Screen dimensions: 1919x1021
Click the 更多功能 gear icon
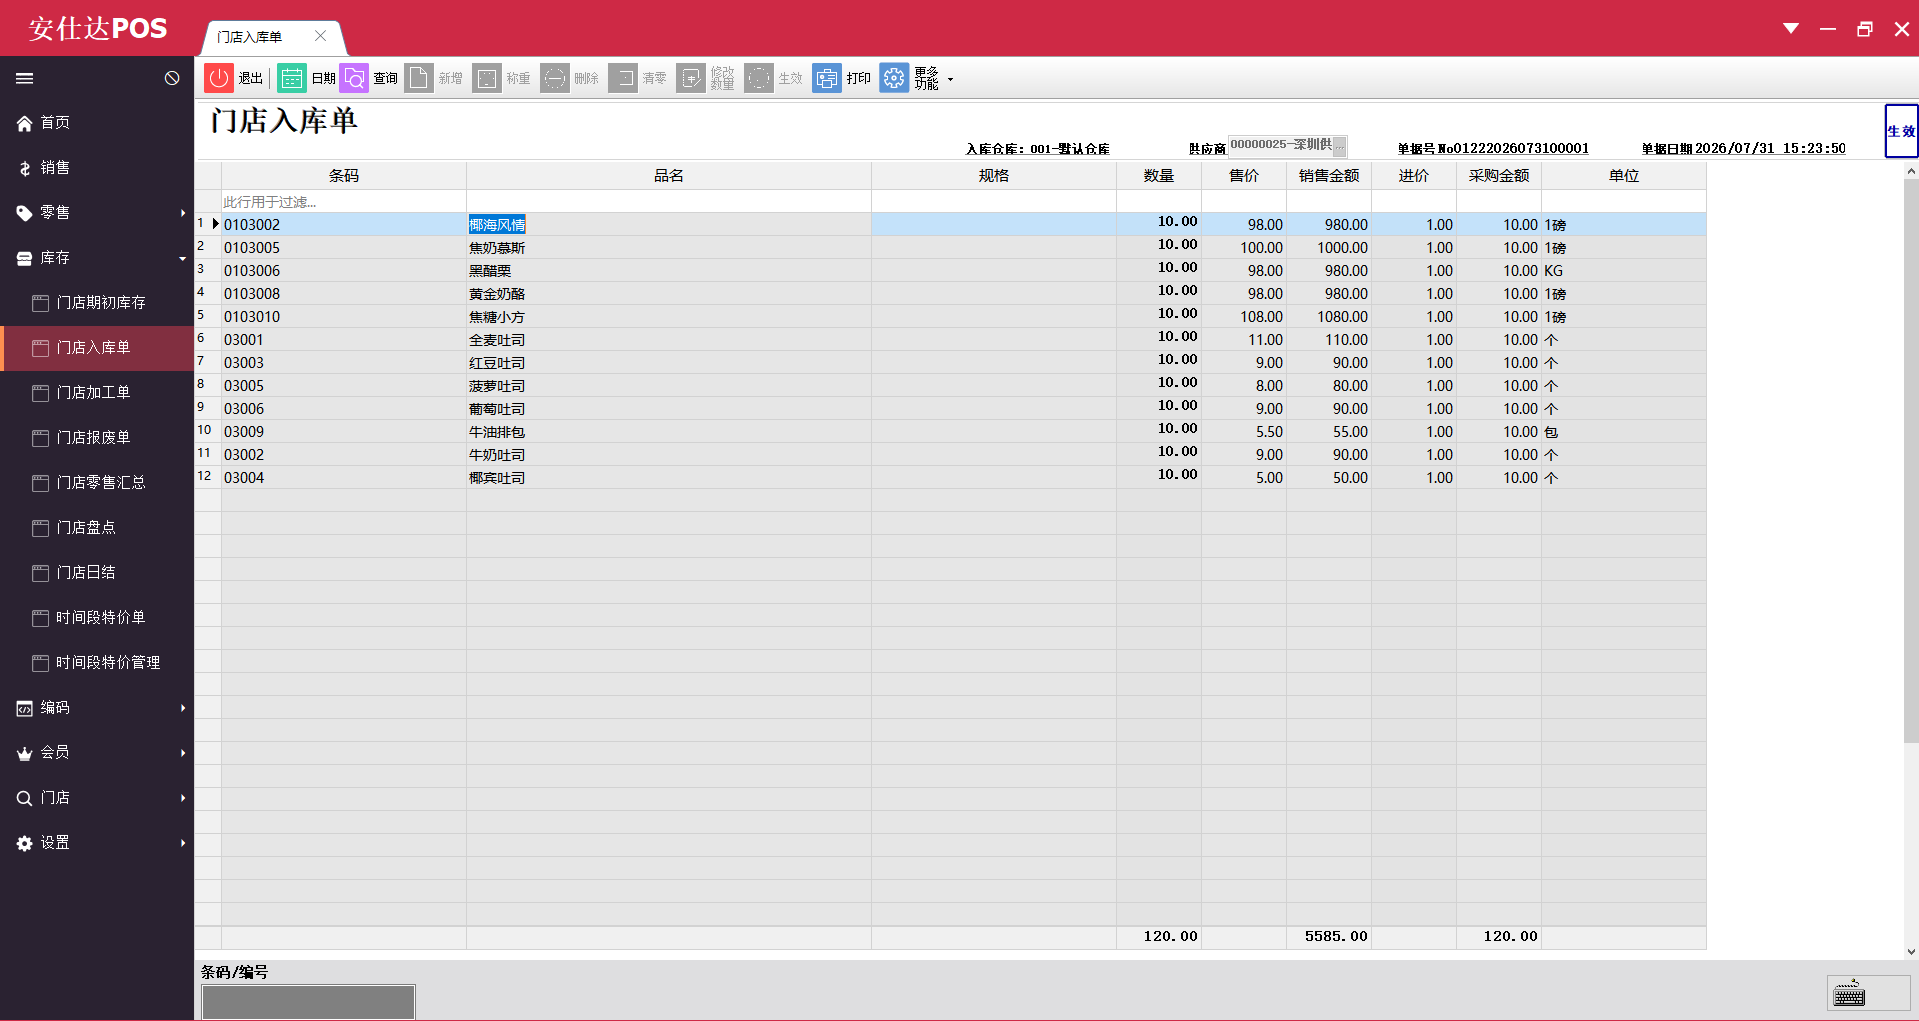click(894, 78)
